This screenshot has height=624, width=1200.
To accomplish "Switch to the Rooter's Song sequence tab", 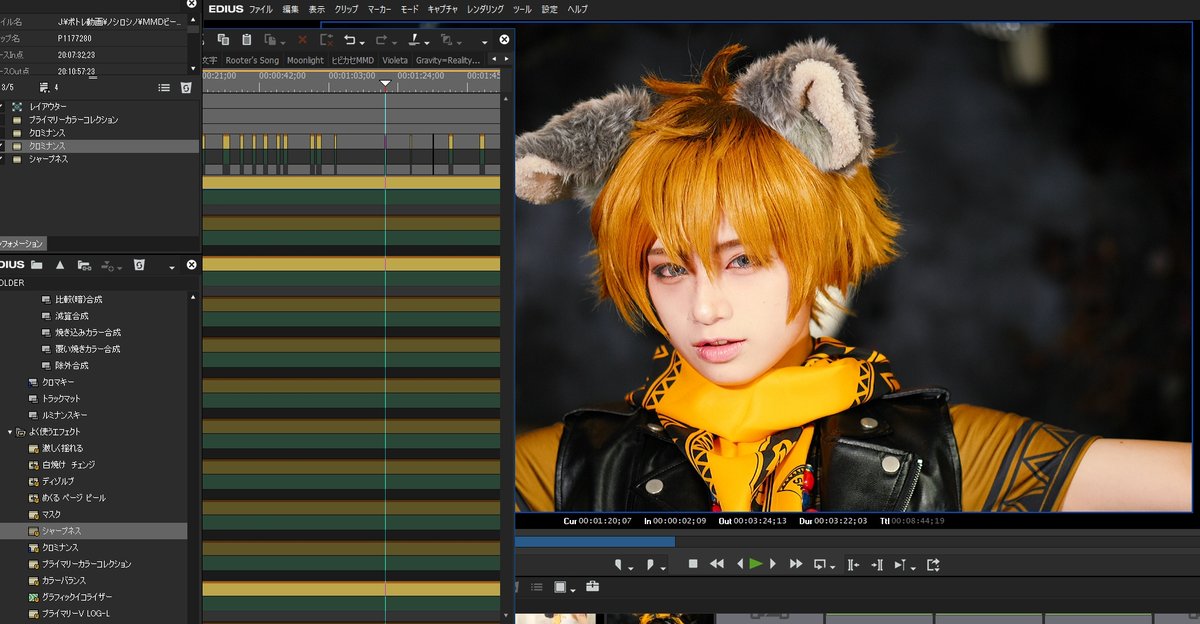I will click(252, 60).
